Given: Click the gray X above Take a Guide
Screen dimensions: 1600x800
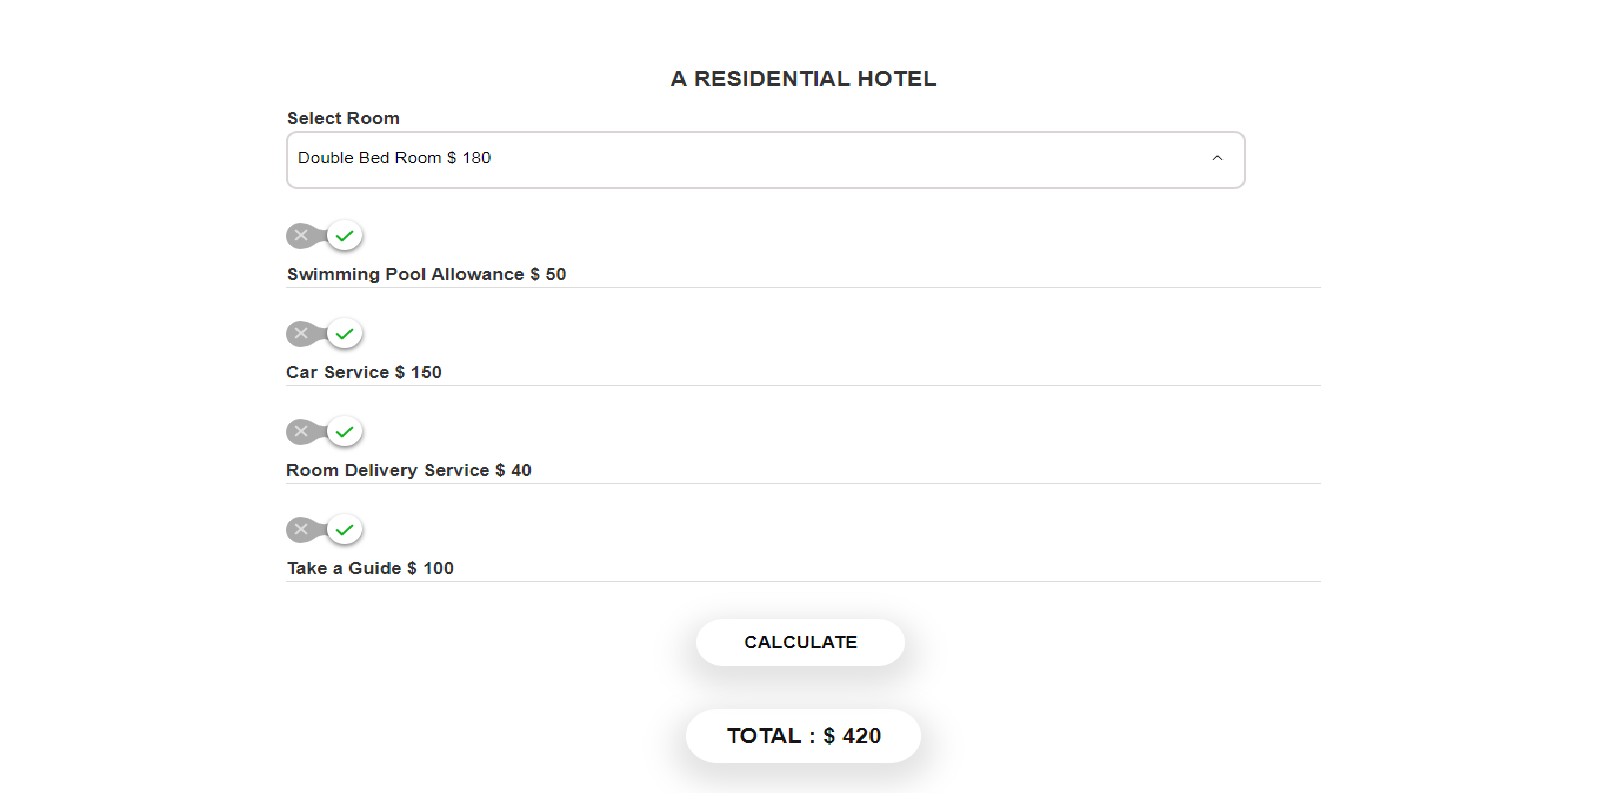Looking at the screenshot, I should pos(301,530).
